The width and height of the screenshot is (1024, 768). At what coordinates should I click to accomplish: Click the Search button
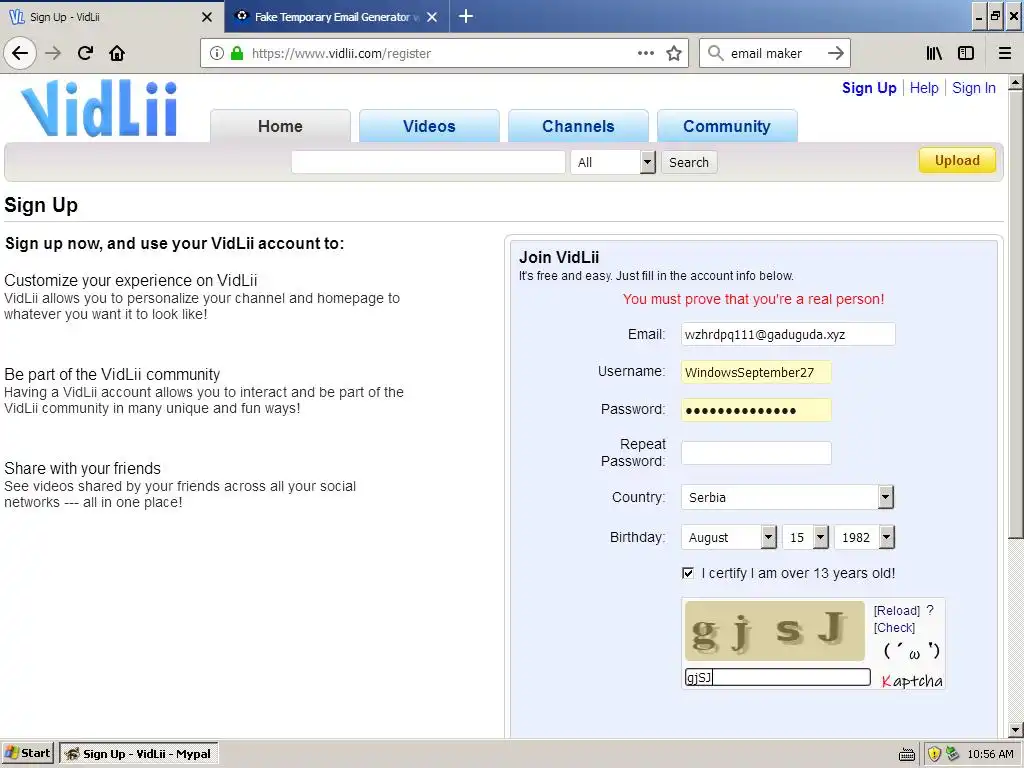click(688, 162)
